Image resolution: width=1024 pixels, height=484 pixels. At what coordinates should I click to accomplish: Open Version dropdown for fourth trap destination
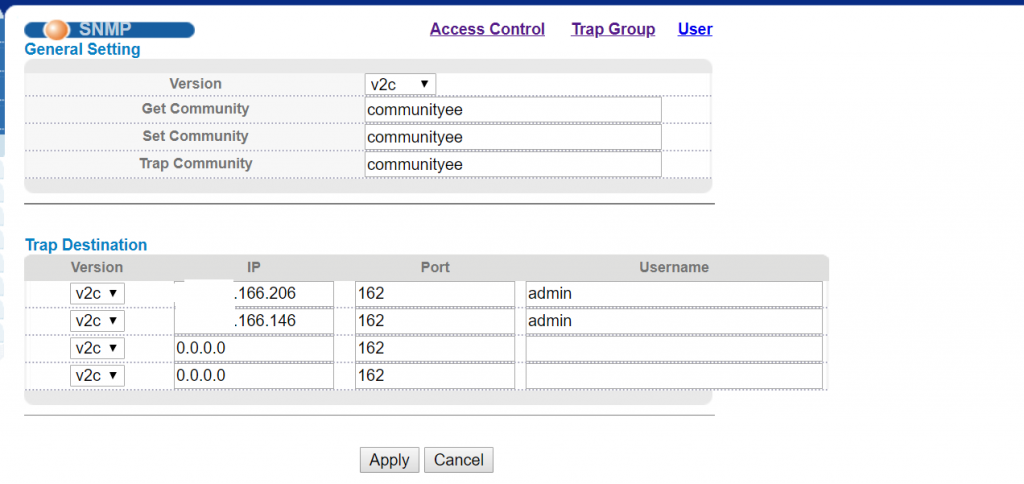(x=97, y=375)
